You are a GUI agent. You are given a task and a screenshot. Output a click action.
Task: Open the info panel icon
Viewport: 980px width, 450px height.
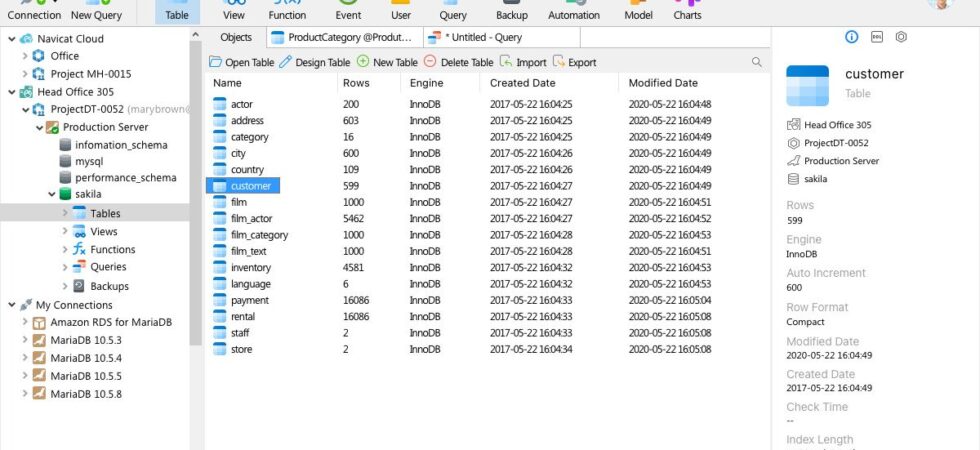tap(851, 37)
